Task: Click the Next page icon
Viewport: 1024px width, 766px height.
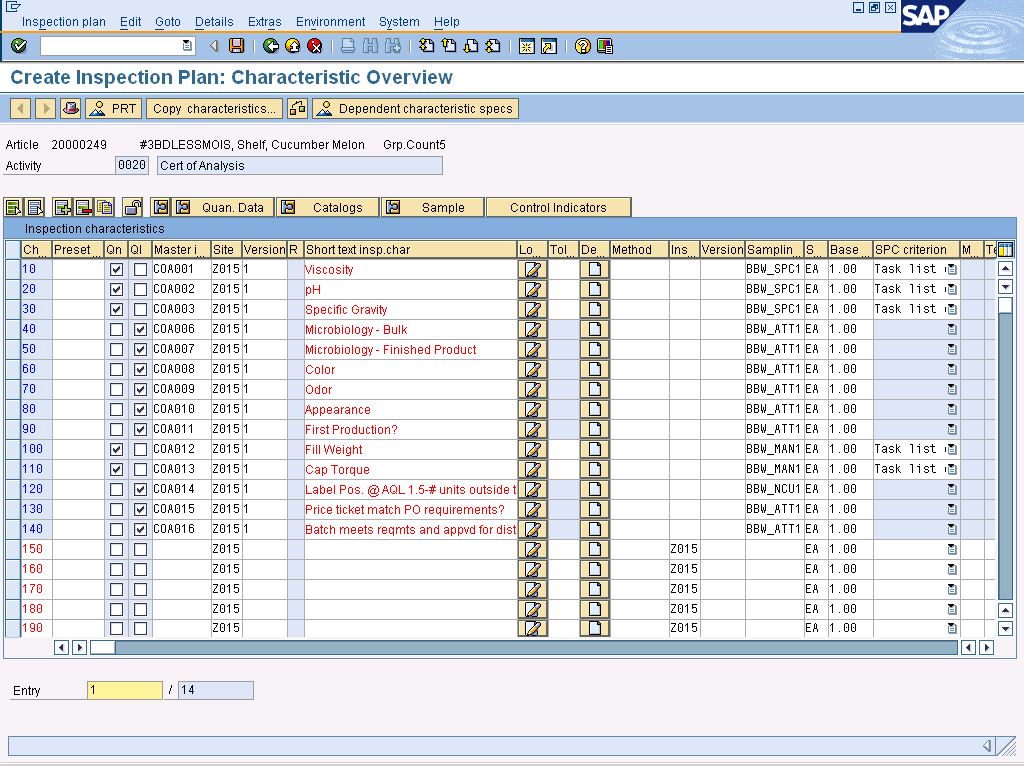Action: [x=471, y=46]
